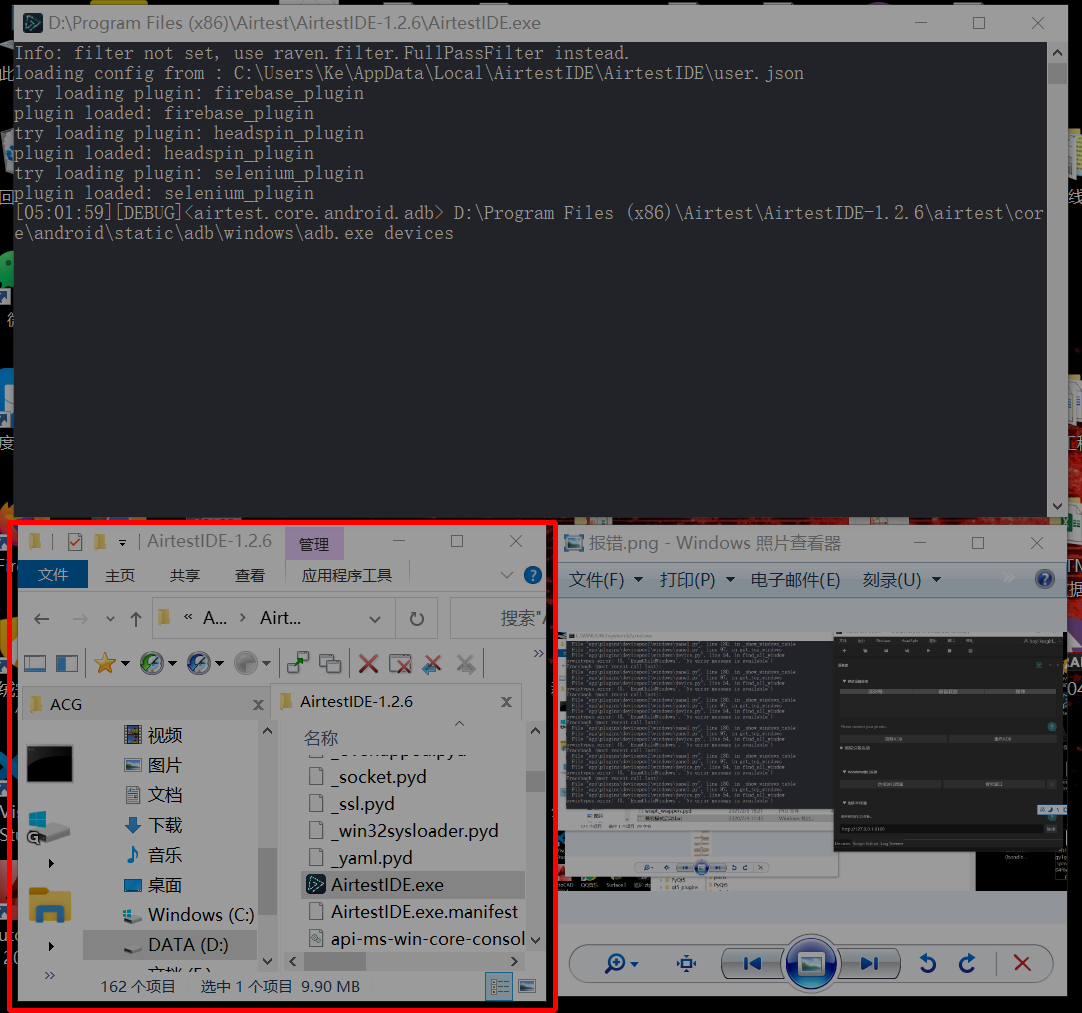Image resolution: width=1082 pixels, height=1013 pixels.
Task: Open 刻录(U) menu in Photo Viewer
Action: pyautogui.click(x=901, y=580)
